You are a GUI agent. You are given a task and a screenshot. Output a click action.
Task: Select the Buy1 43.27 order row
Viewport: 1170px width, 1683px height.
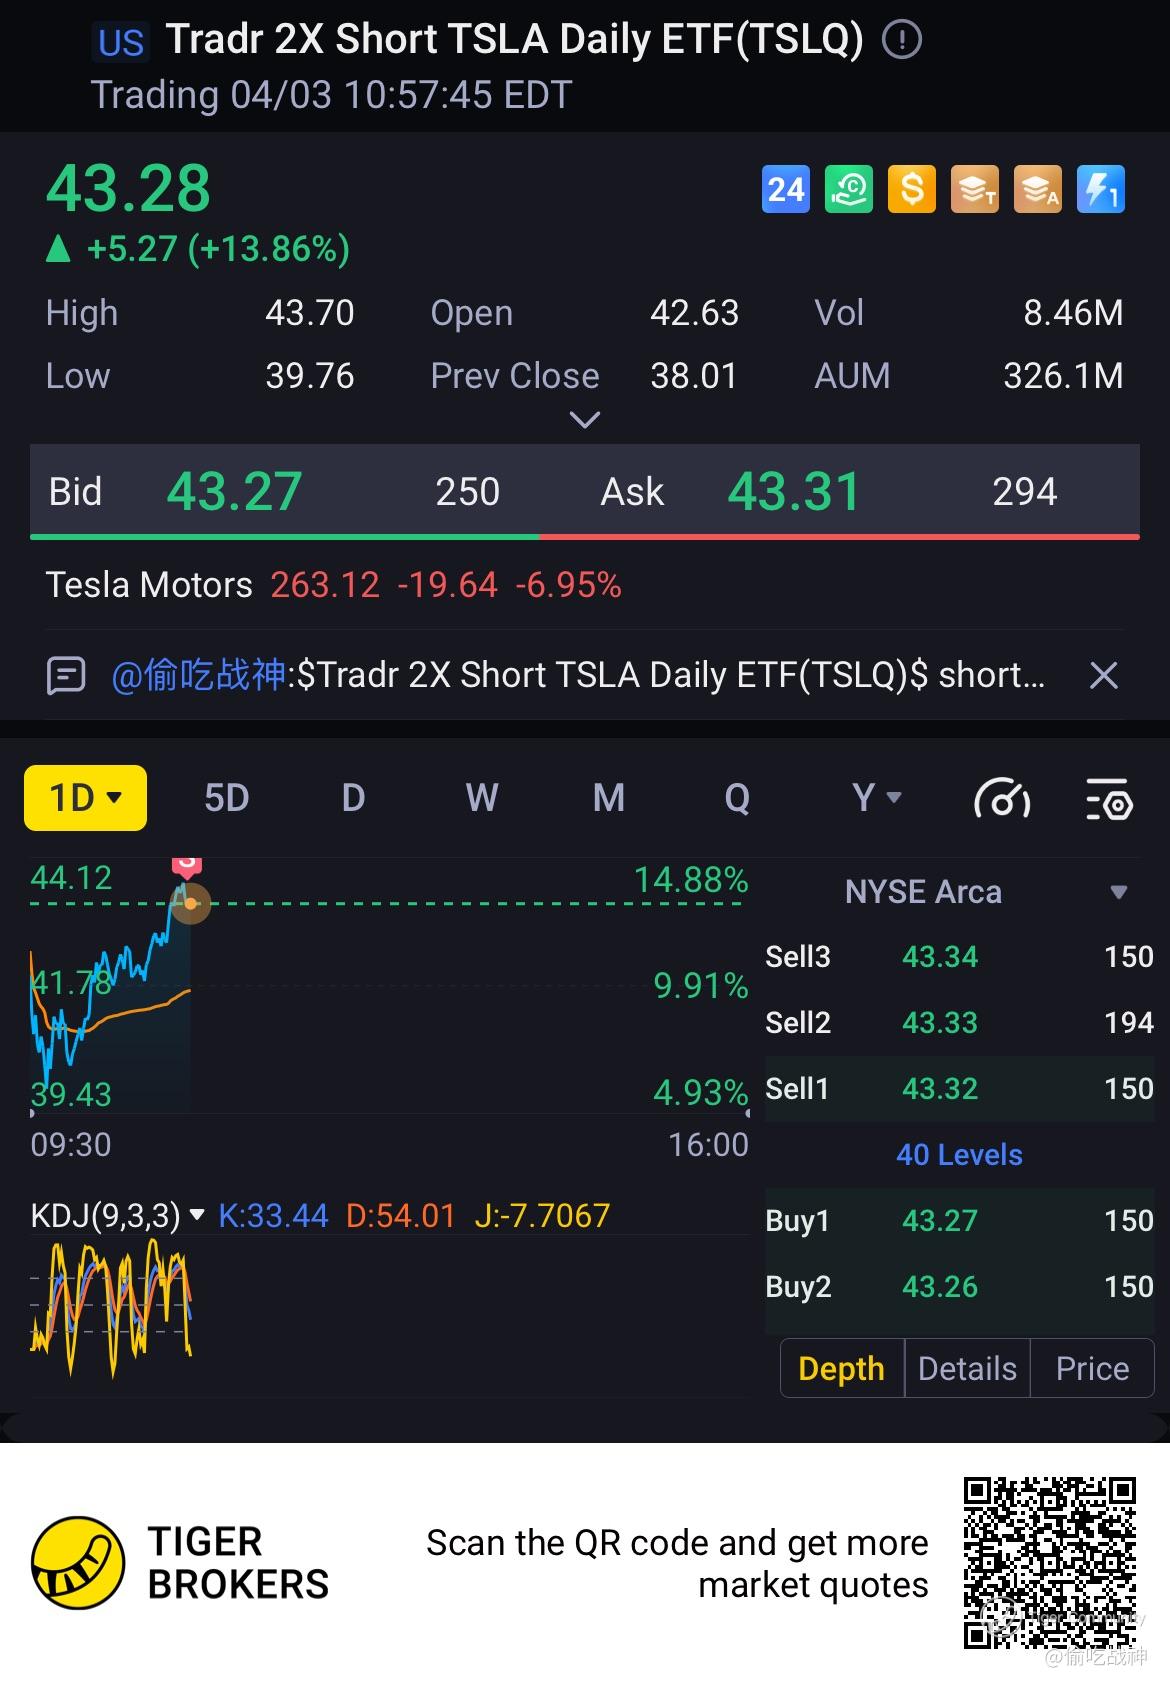pyautogui.click(x=959, y=1221)
